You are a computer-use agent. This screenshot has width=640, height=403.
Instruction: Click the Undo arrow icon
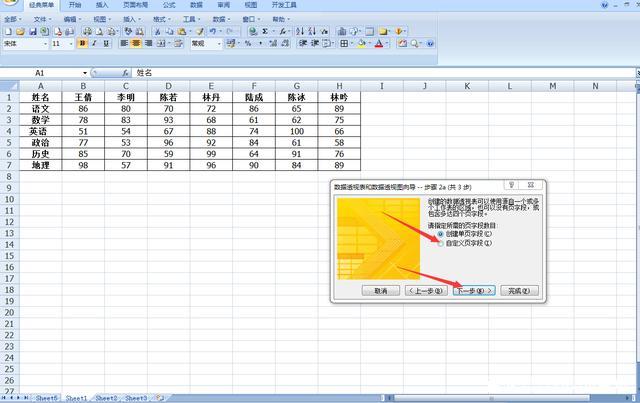pos(213,31)
